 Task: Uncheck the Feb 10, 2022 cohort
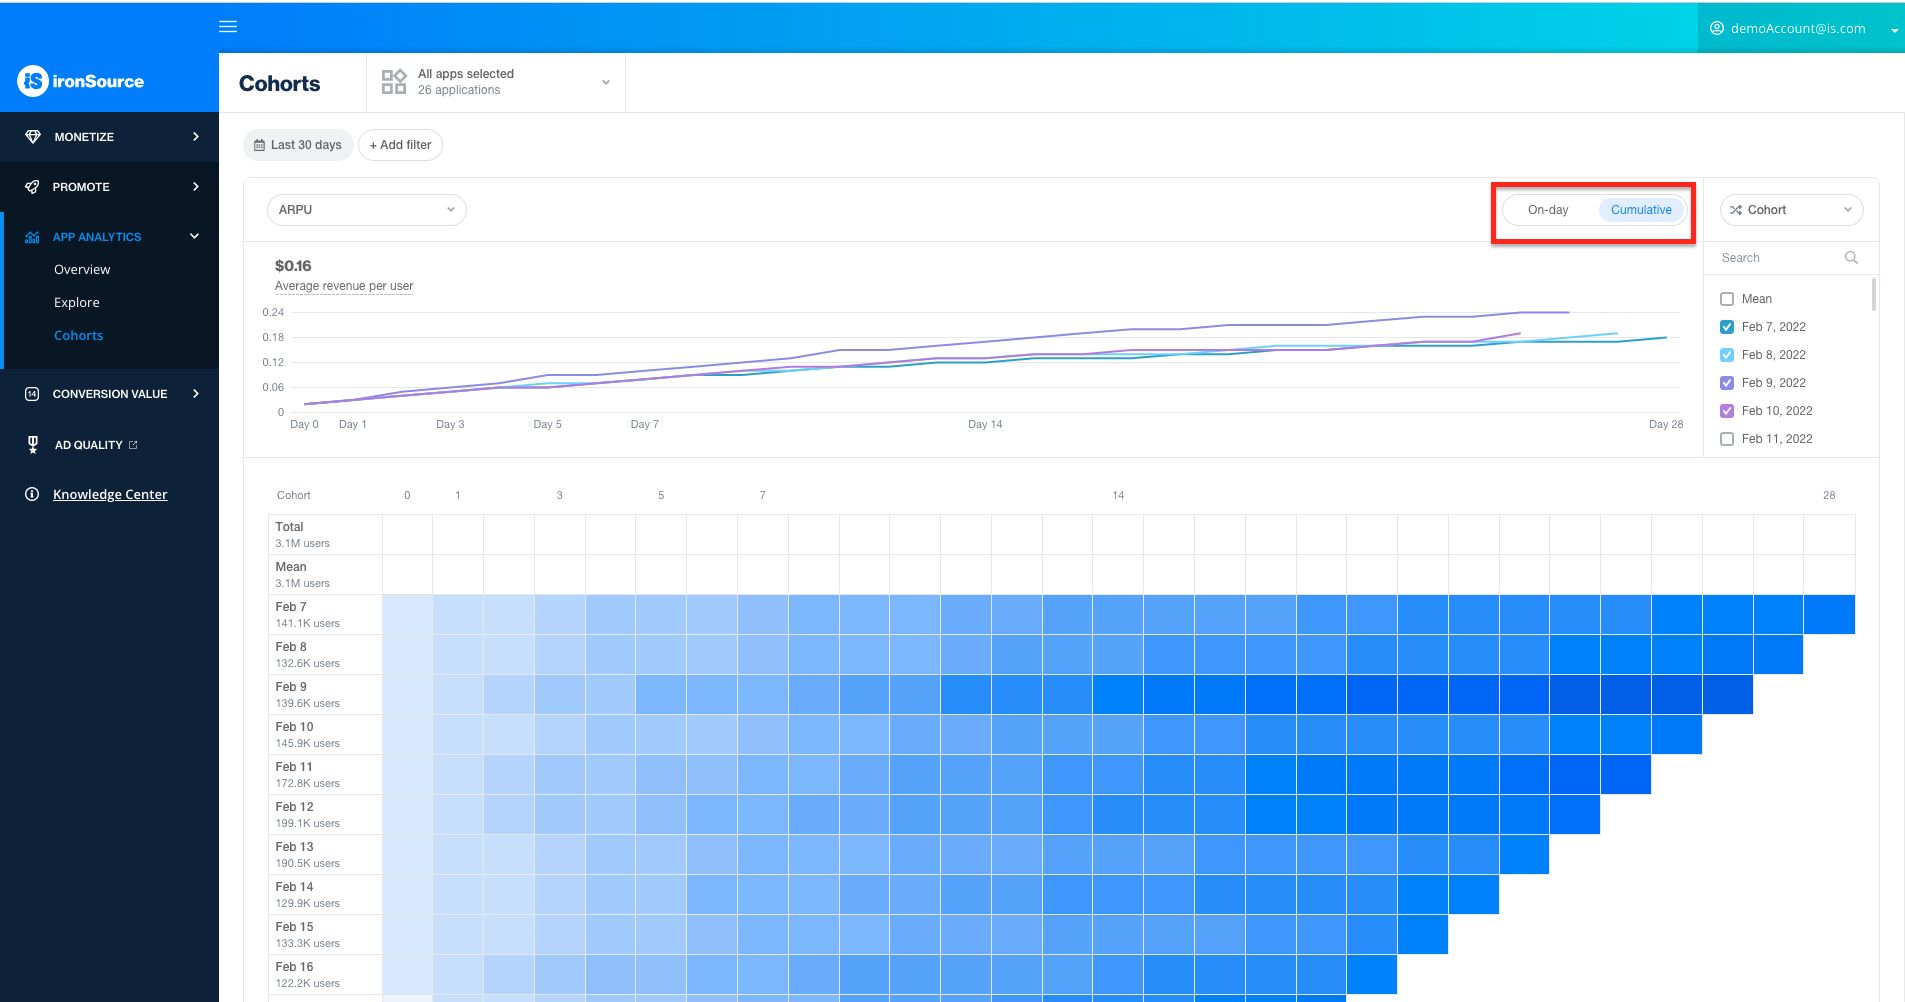[1727, 411]
